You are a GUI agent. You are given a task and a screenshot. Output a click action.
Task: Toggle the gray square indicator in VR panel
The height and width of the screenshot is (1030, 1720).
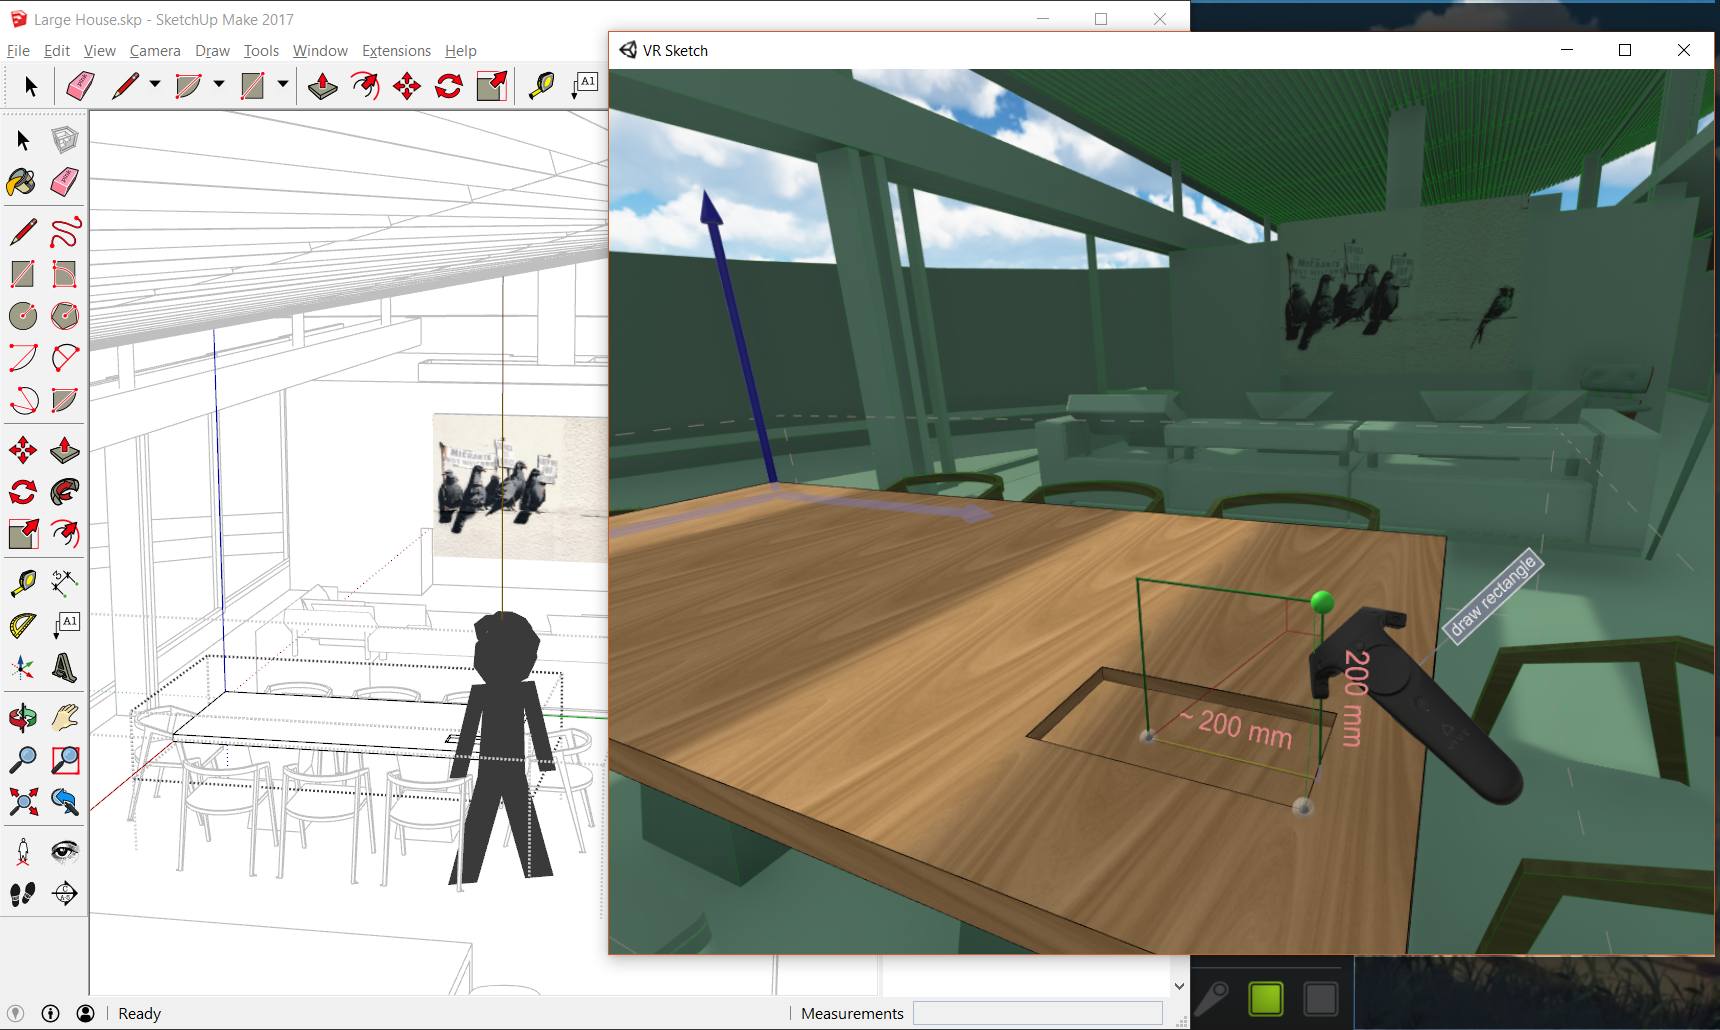(1321, 998)
